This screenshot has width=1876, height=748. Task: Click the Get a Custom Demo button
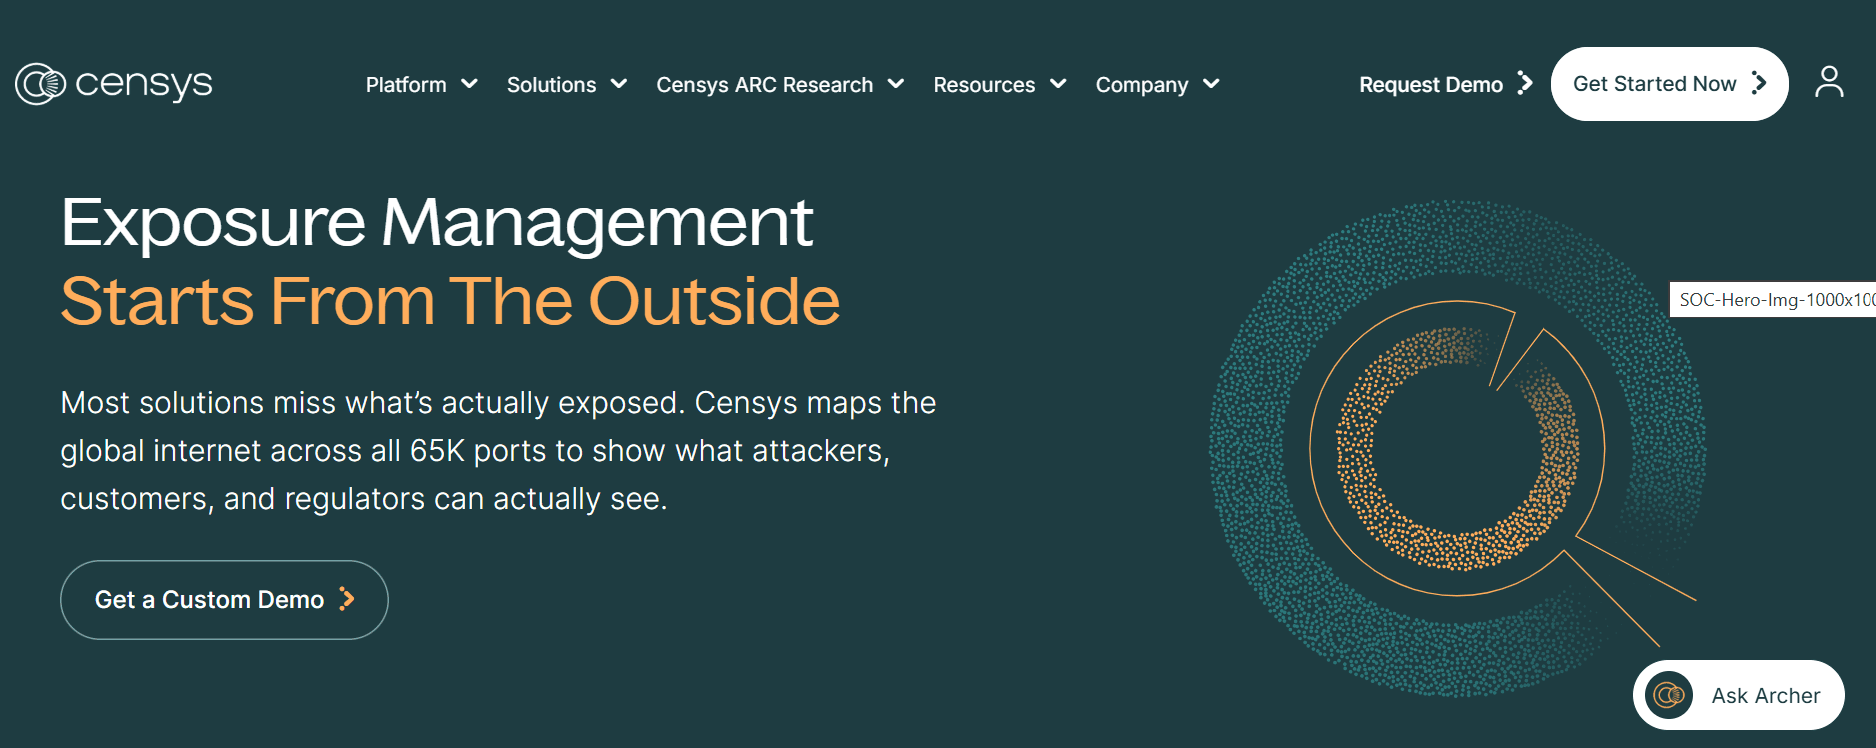(x=224, y=600)
